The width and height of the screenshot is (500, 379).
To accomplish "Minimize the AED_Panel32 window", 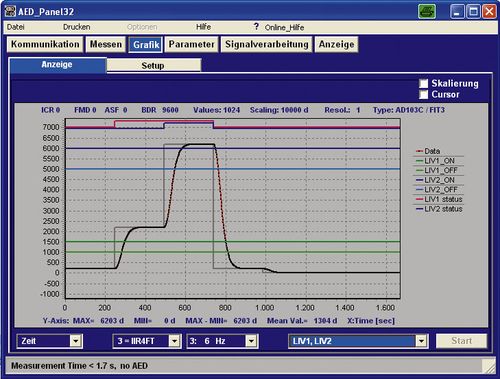I will pyautogui.click(x=457, y=12).
